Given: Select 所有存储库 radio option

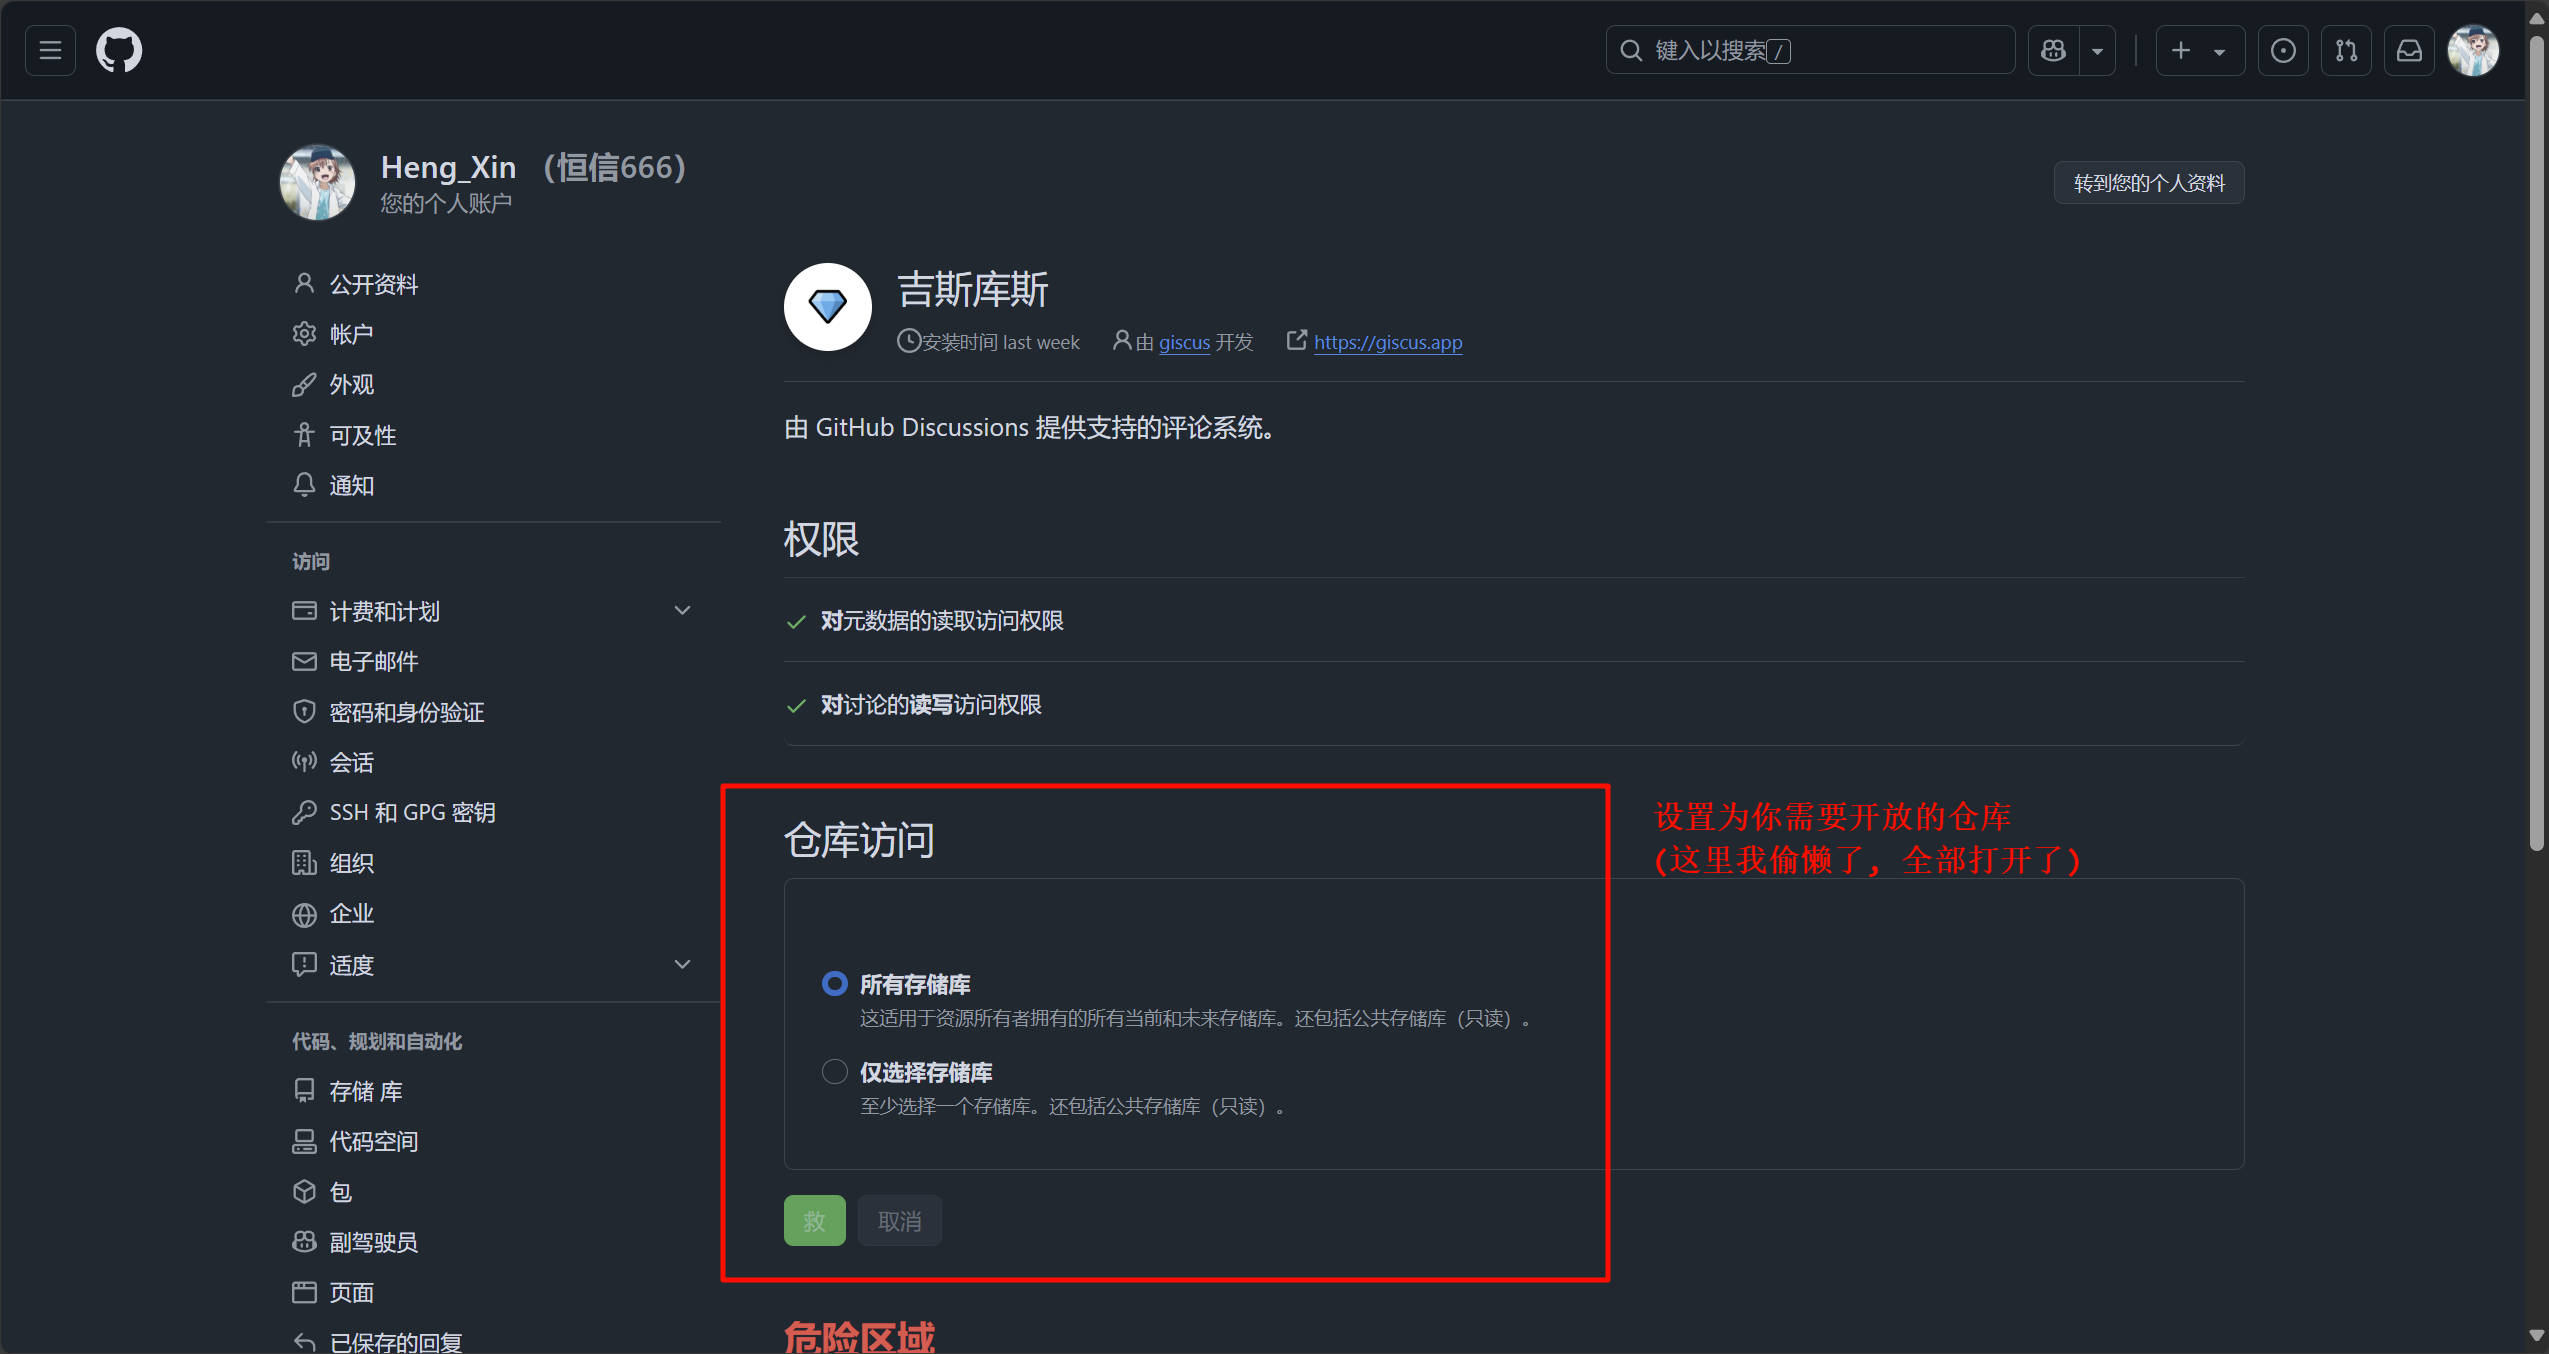Looking at the screenshot, I should coord(834,984).
